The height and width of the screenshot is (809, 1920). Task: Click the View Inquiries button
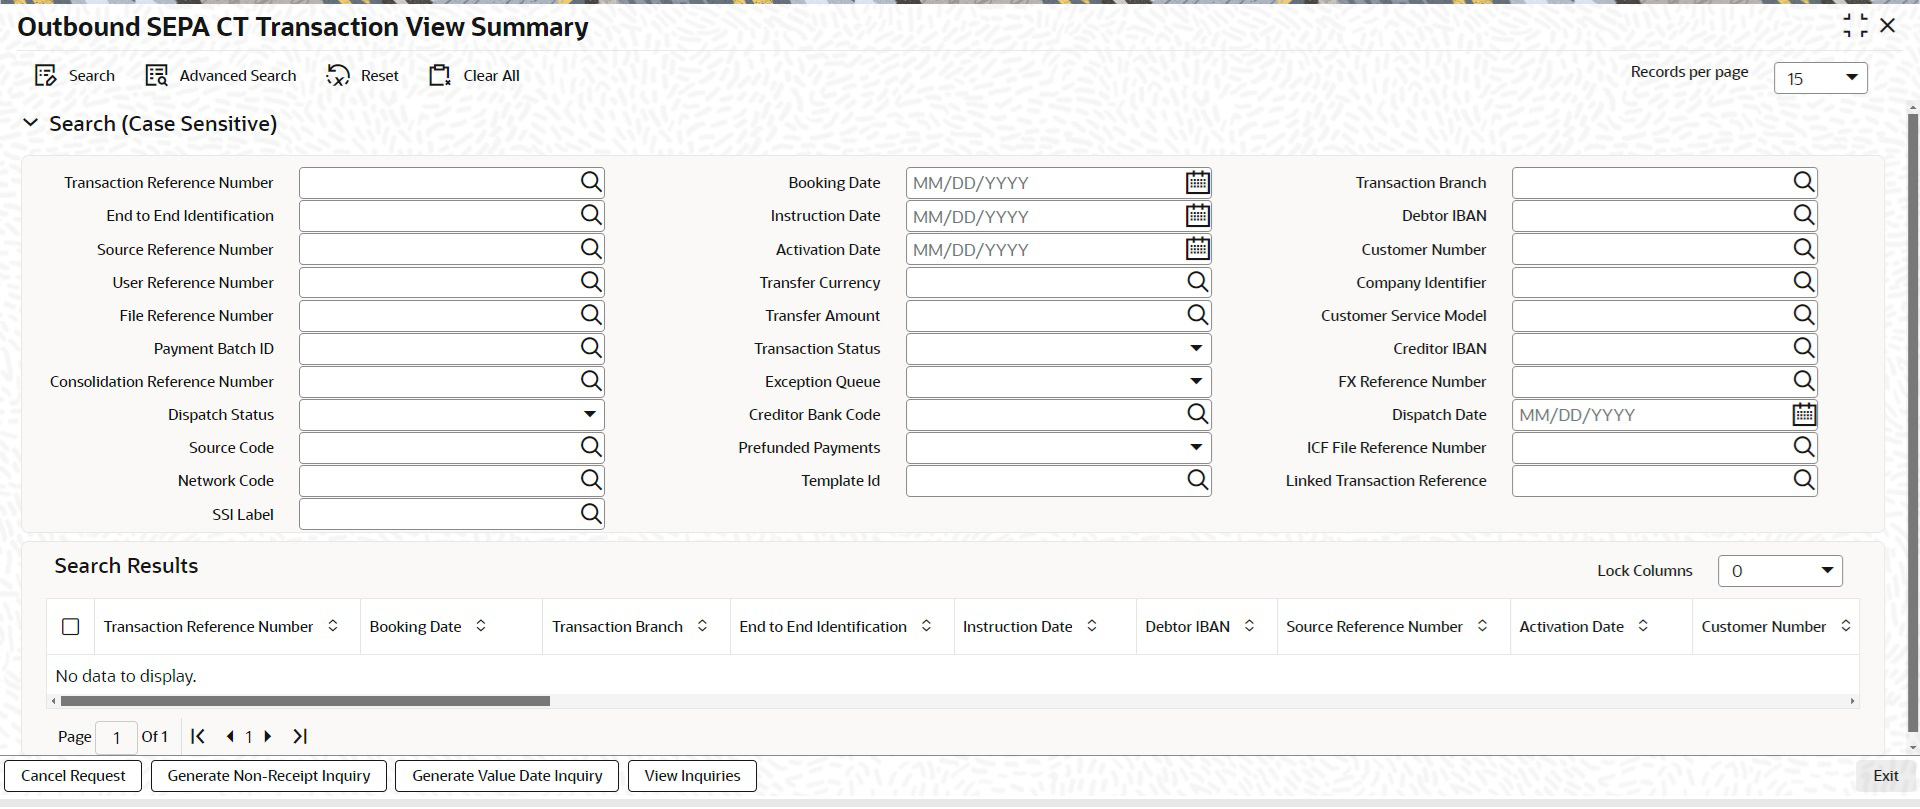pos(692,776)
